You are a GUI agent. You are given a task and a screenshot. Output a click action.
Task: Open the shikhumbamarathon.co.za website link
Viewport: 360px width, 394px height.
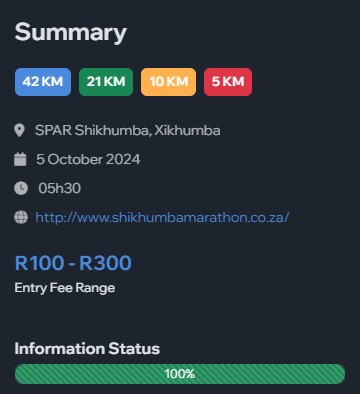point(162,217)
